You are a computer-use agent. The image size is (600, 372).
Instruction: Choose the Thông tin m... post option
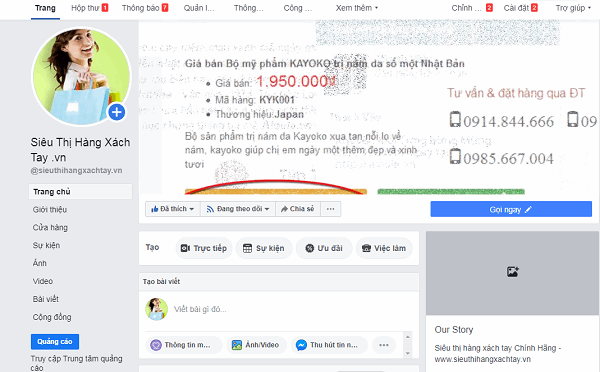point(184,345)
